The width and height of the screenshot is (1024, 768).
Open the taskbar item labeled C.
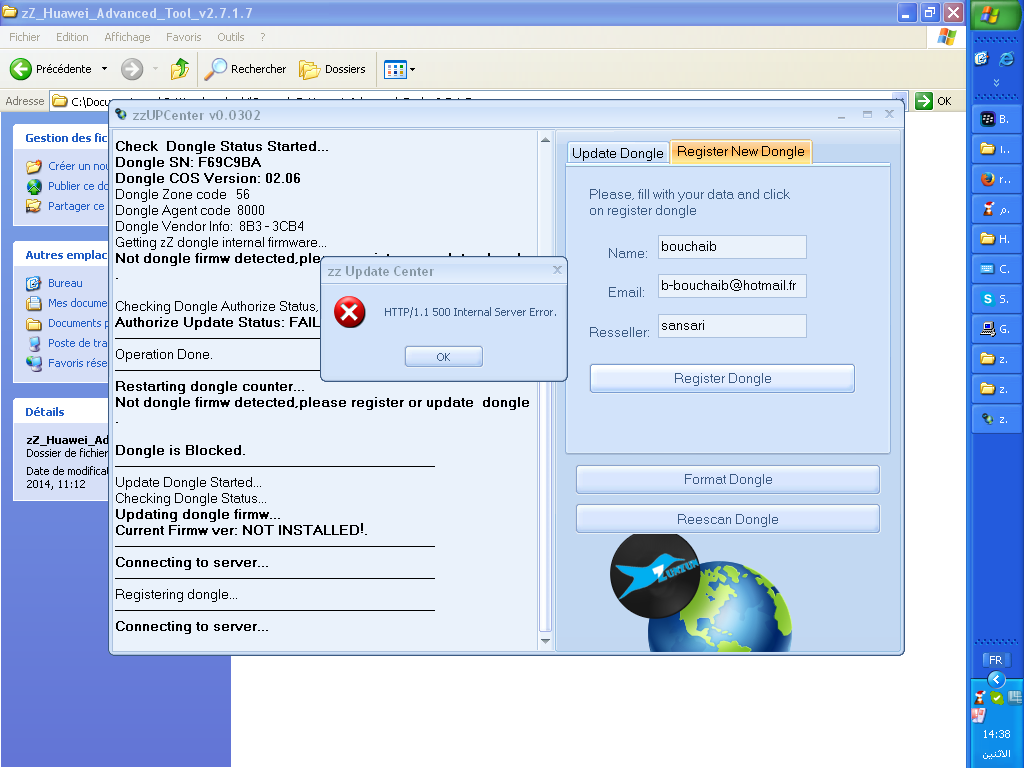tap(996, 269)
